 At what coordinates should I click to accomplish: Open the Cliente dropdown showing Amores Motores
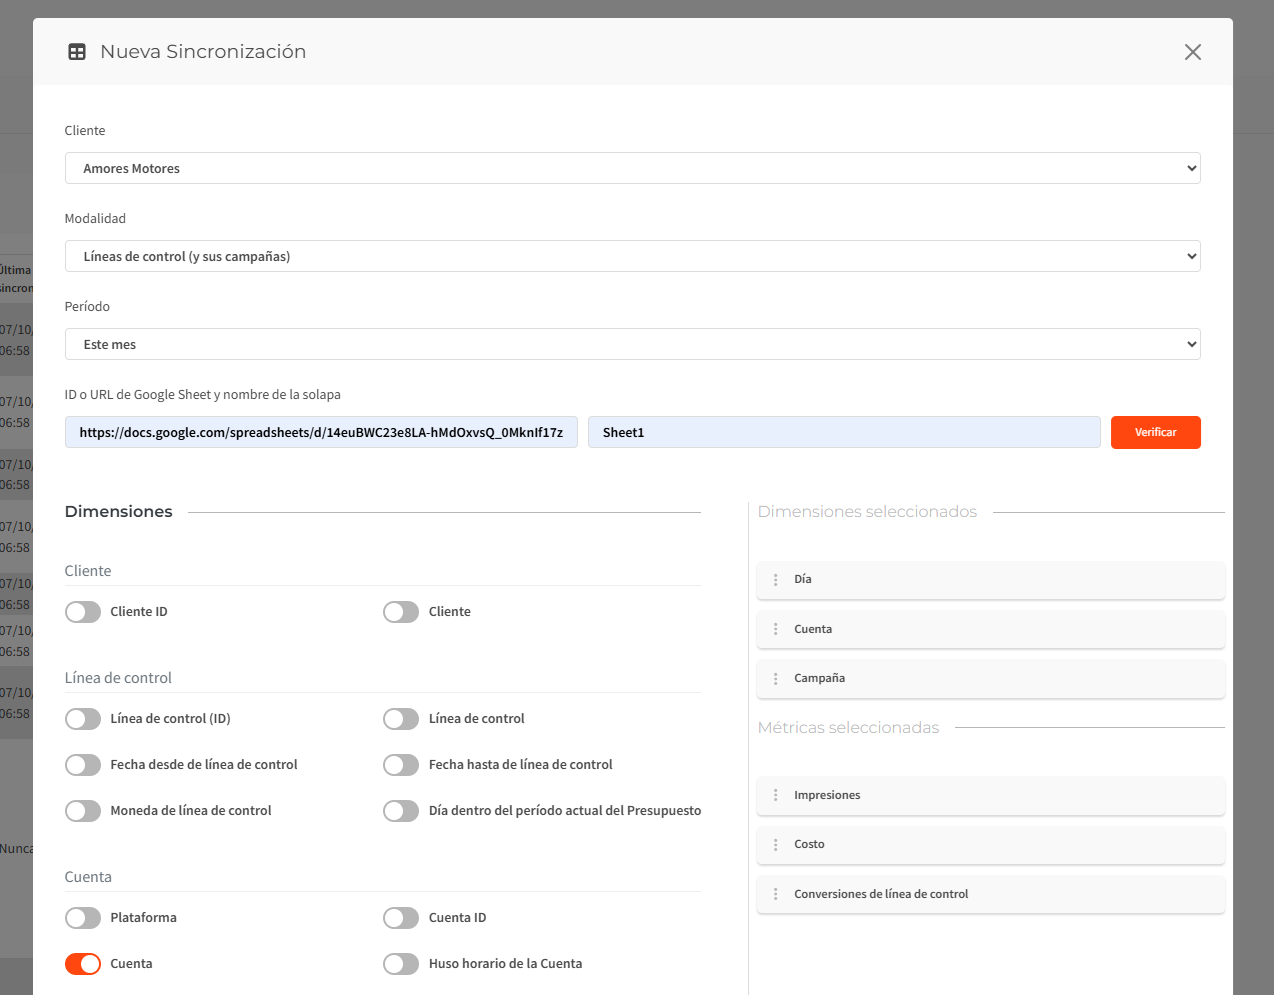click(632, 168)
